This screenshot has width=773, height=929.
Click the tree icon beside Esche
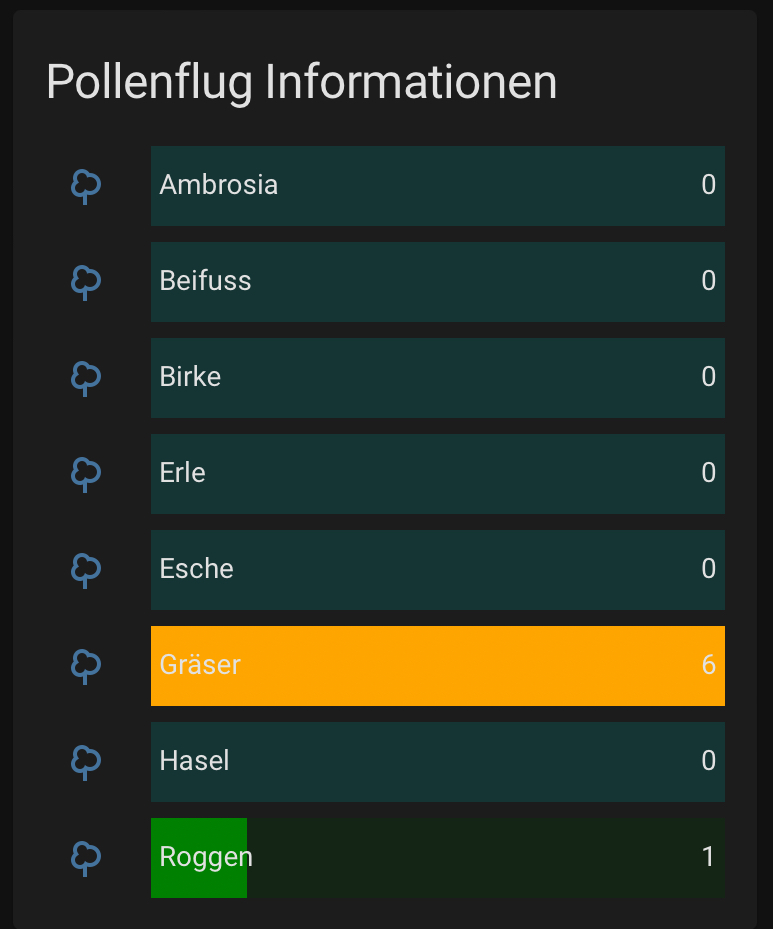[86, 570]
